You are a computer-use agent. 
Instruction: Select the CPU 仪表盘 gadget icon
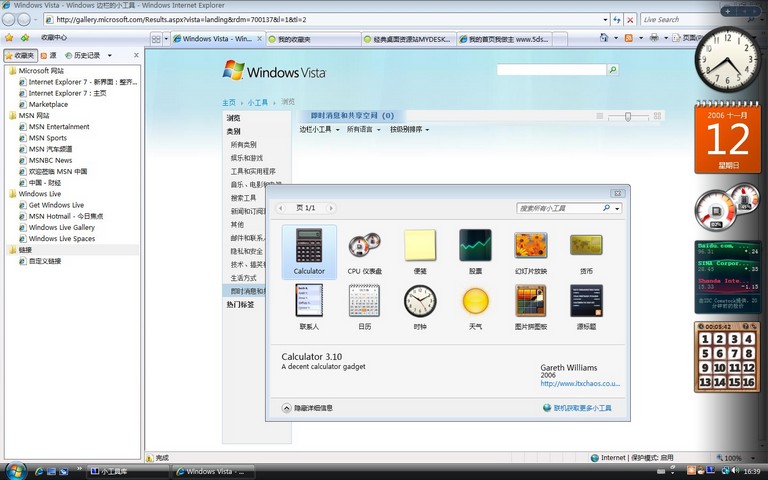tap(364, 245)
